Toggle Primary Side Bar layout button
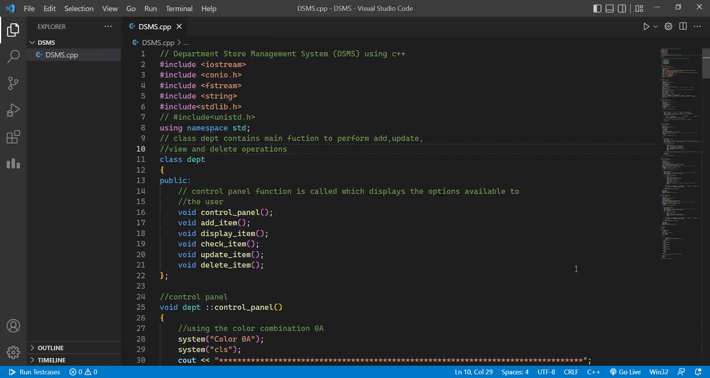 coord(597,8)
